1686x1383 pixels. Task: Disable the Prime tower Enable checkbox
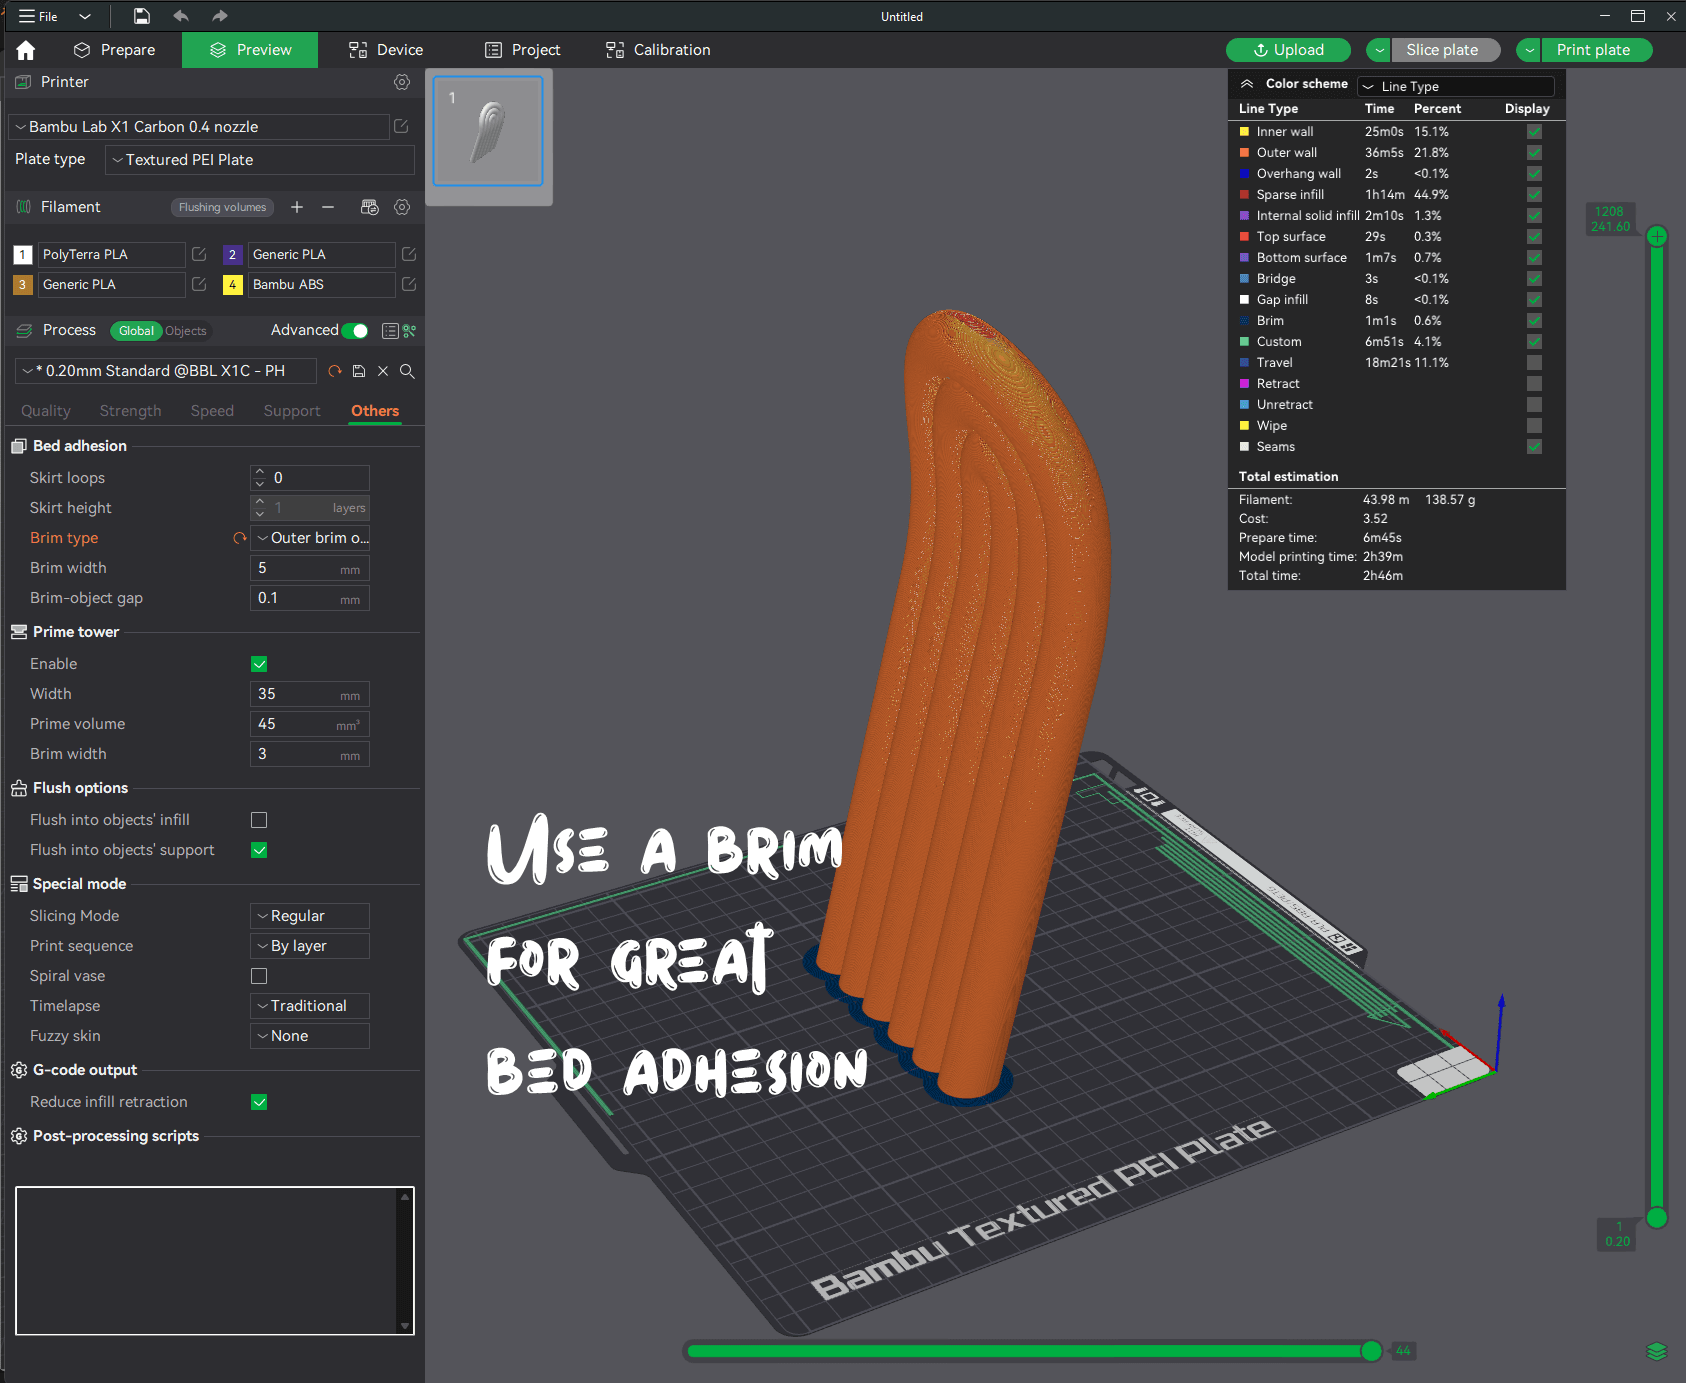point(259,664)
